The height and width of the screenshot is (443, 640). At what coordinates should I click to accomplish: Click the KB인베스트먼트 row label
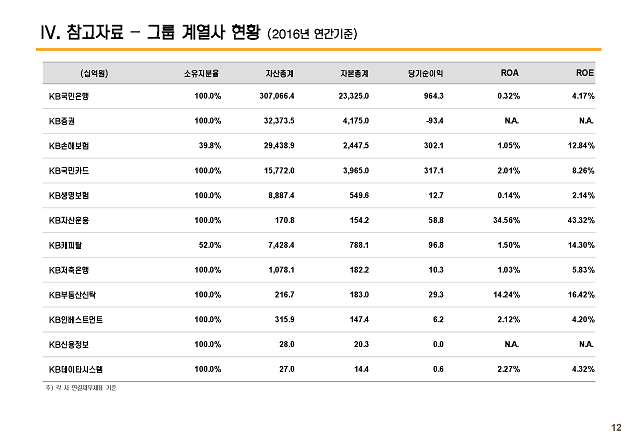coord(76,320)
